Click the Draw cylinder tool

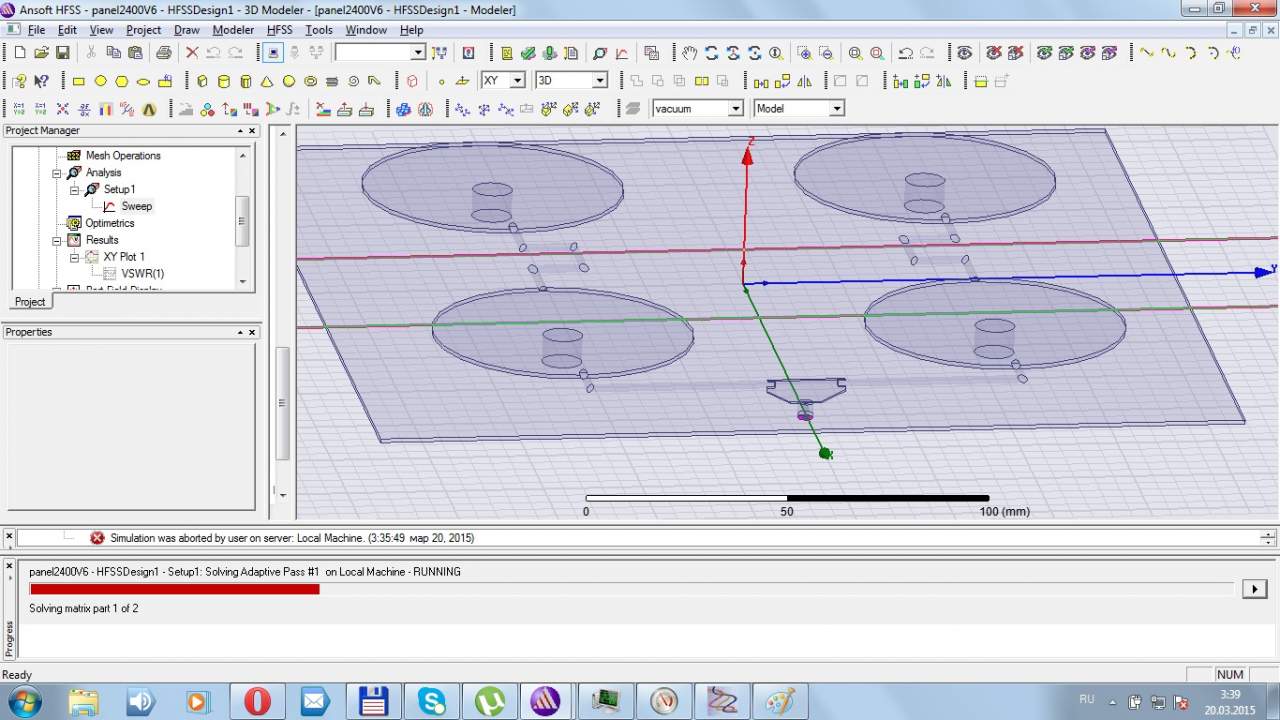[223, 81]
